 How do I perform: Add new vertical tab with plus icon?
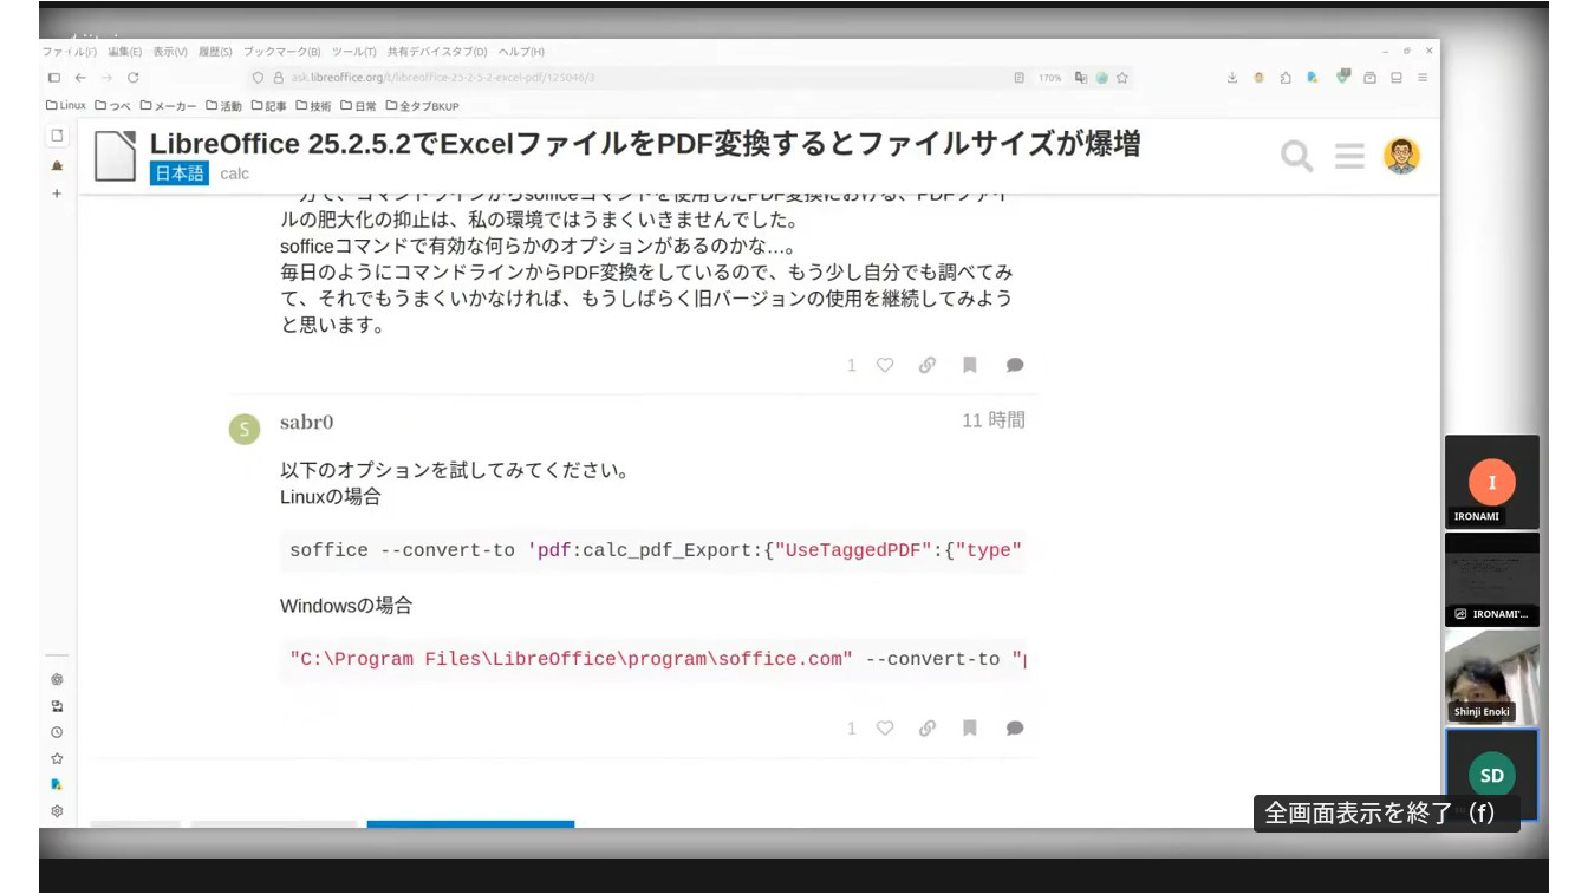[57, 193]
